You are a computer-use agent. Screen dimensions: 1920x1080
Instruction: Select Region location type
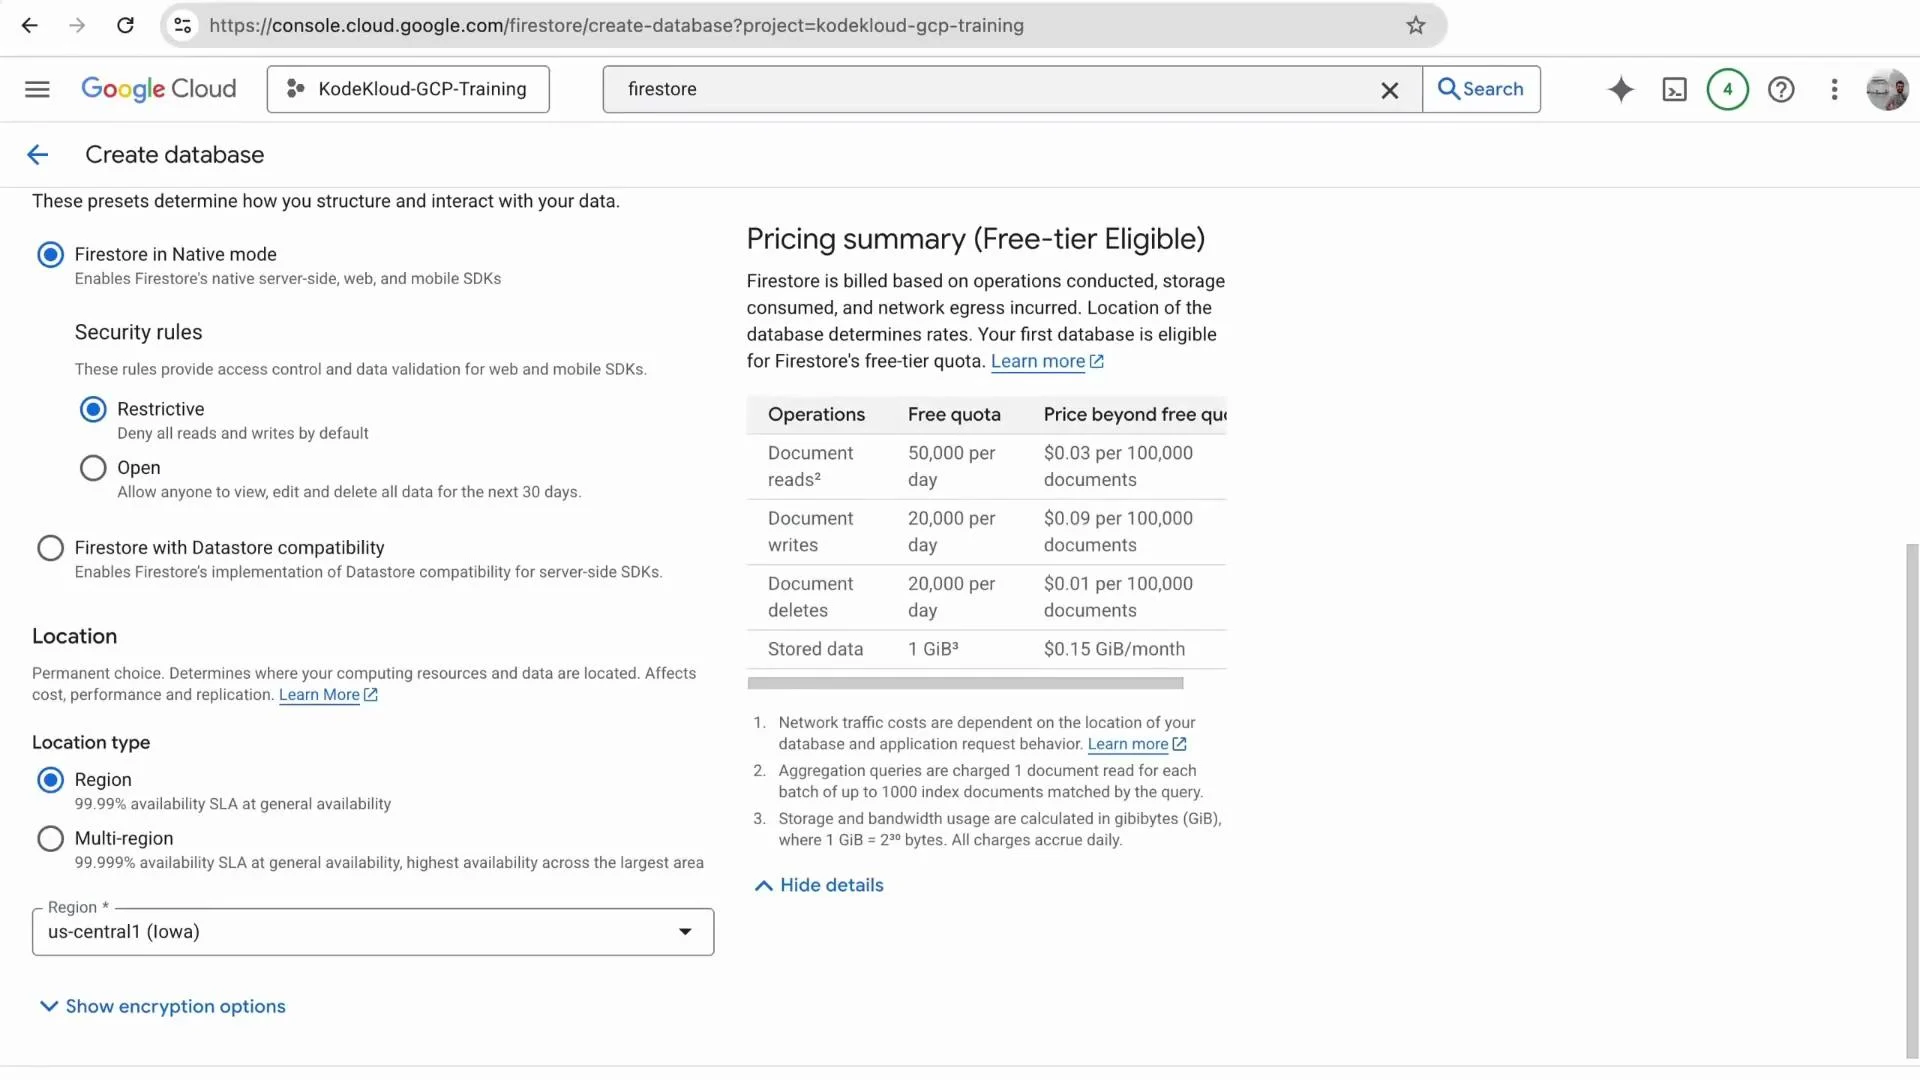tap(50, 780)
